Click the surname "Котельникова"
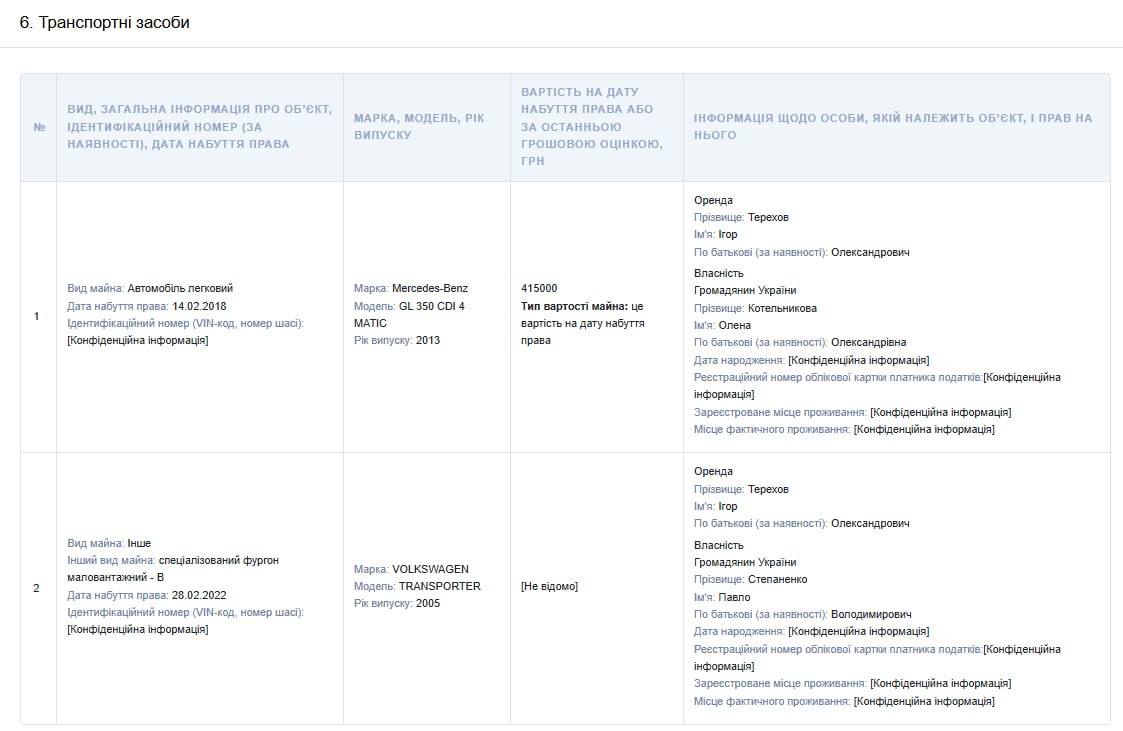 [782, 308]
